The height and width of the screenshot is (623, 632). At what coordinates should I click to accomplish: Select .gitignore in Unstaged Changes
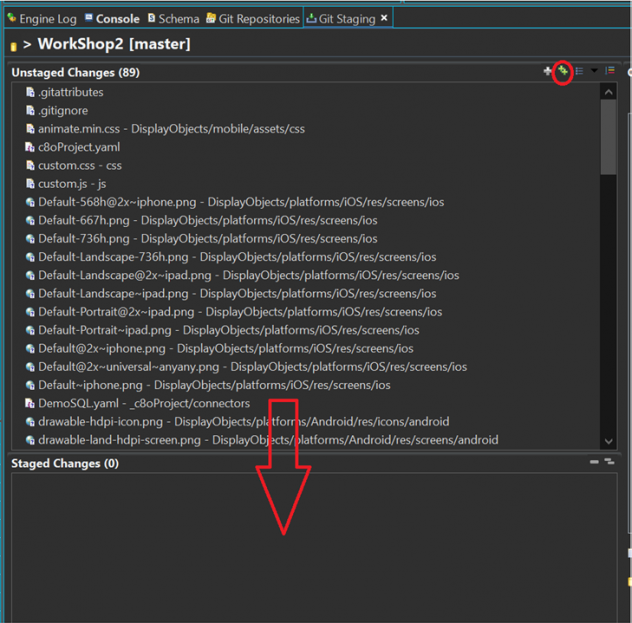coord(63,110)
